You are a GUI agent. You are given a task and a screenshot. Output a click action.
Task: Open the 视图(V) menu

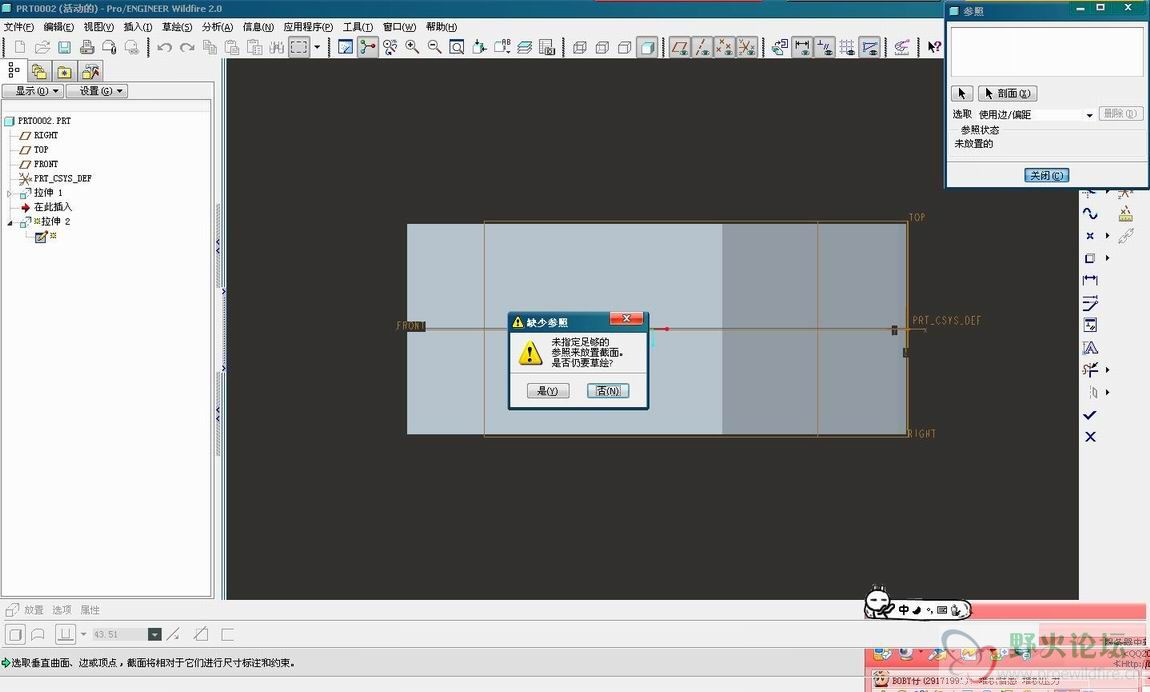[98, 27]
